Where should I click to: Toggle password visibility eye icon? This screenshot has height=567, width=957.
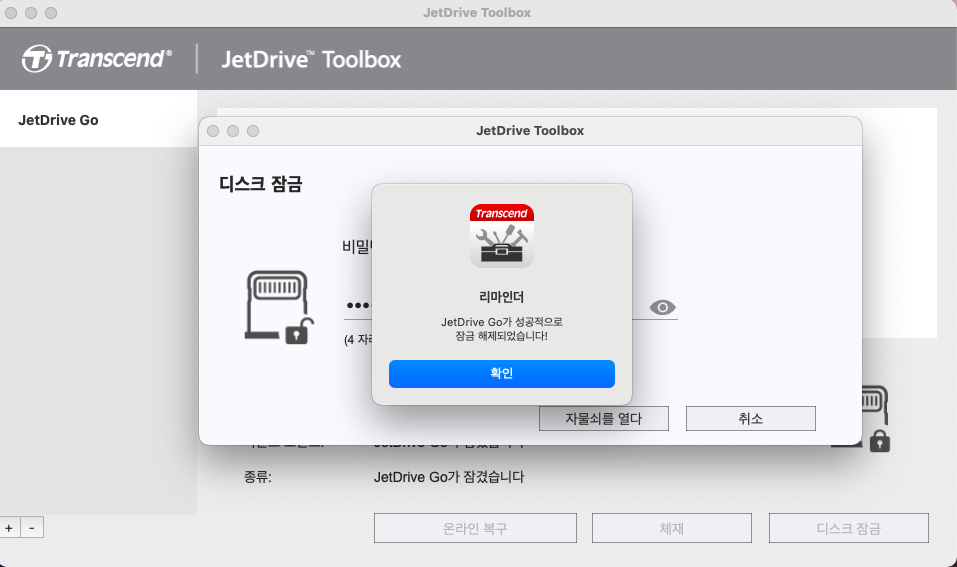point(662,307)
